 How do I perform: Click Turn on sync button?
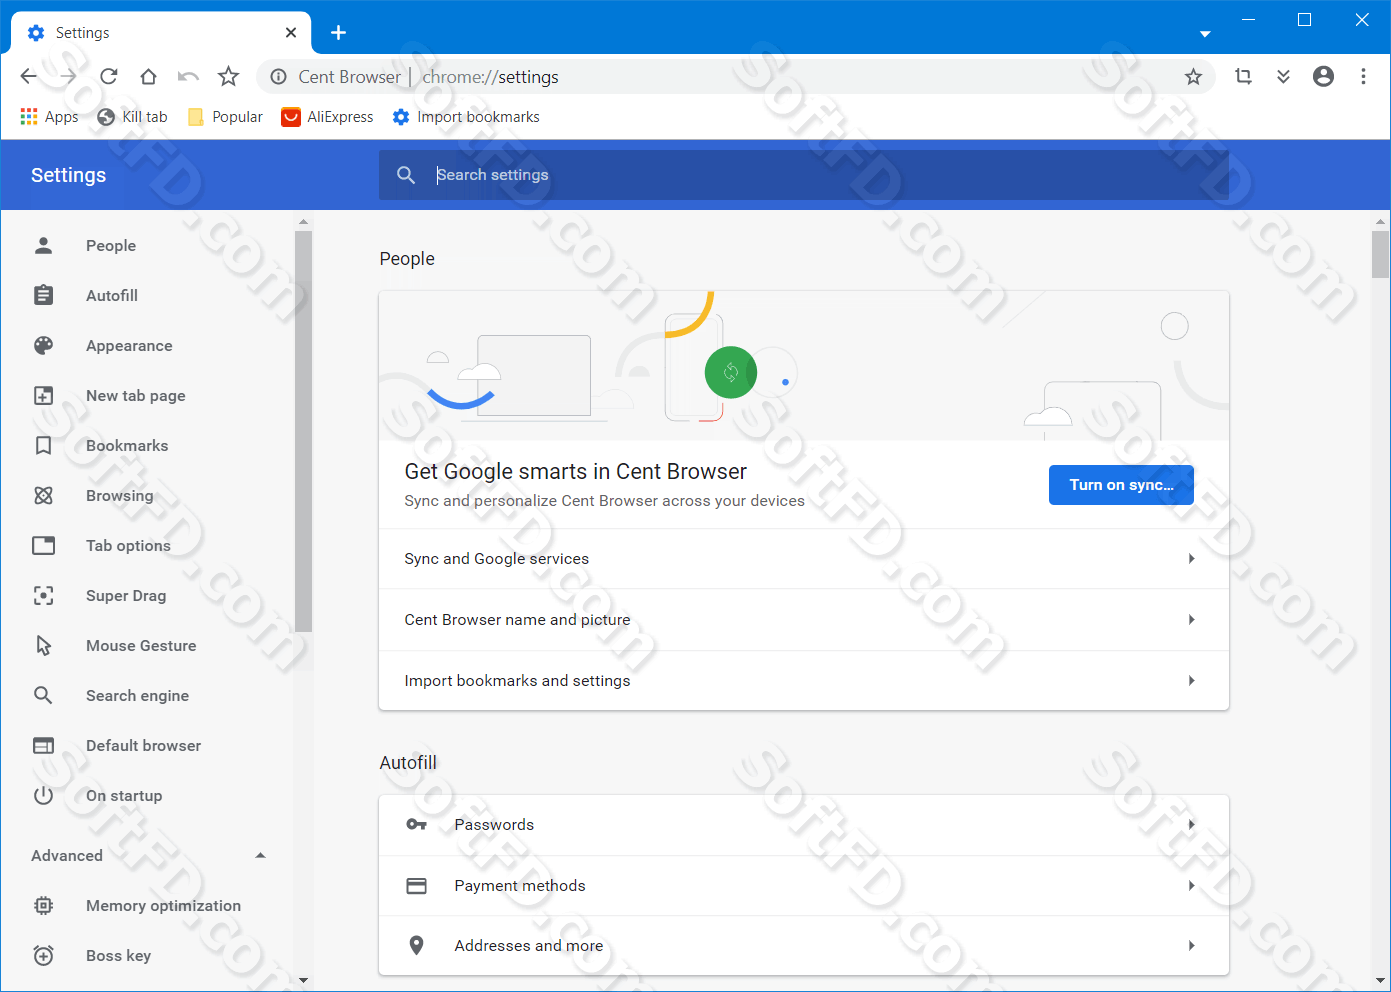pos(1121,485)
